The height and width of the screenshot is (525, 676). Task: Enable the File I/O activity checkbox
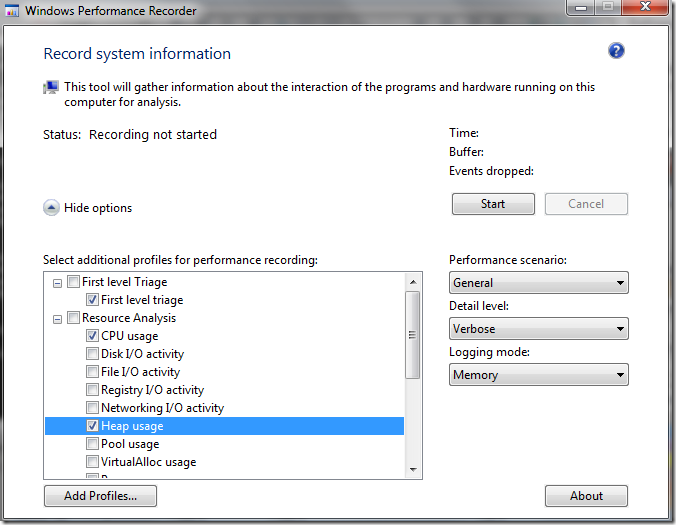[x=92, y=372]
